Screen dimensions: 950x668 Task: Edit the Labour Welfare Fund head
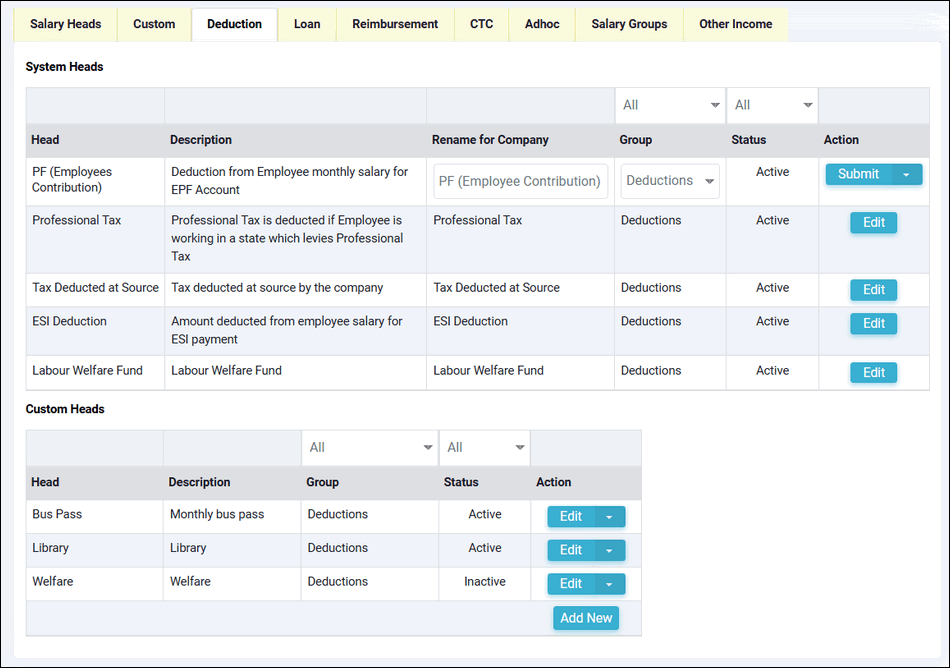(873, 372)
